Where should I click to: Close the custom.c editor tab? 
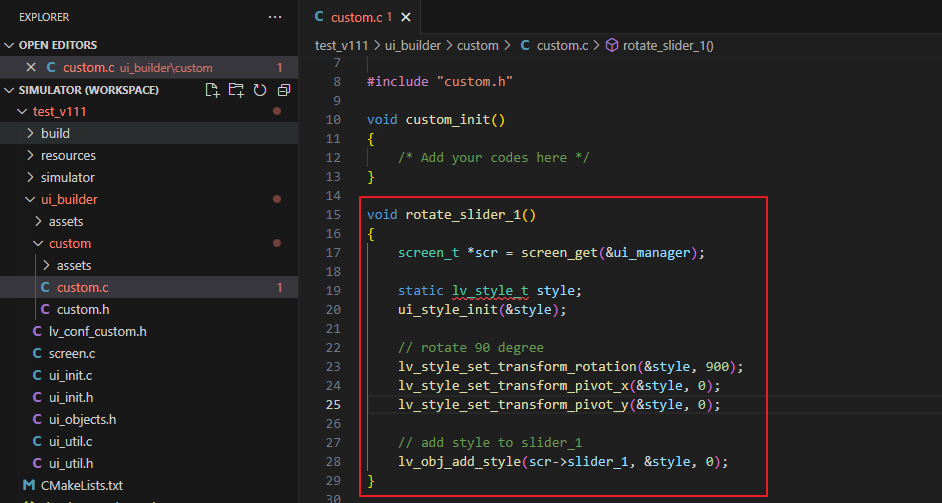click(x=406, y=17)
